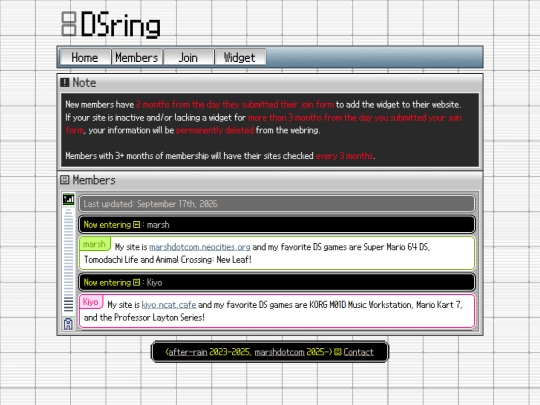Open the Join page tab
This screenshot has height=405, width=540.
pos(188,57)
